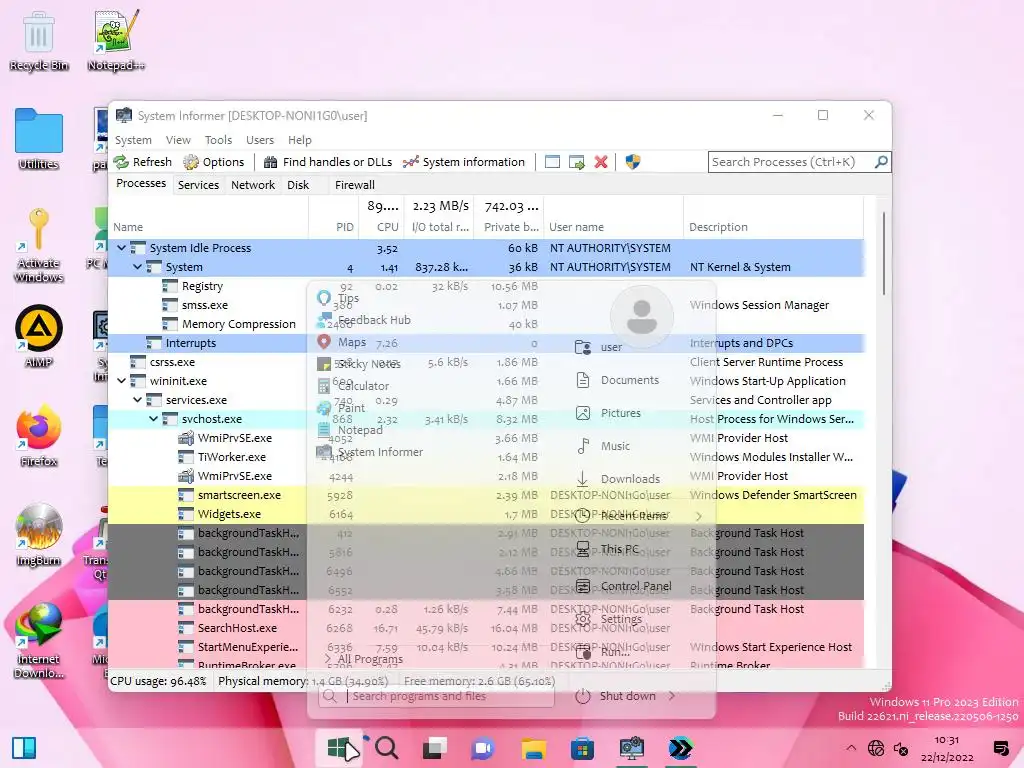The image size is (1024, 768).
Task: Select the Memory Compression row
Action: [x=487, y=324]
